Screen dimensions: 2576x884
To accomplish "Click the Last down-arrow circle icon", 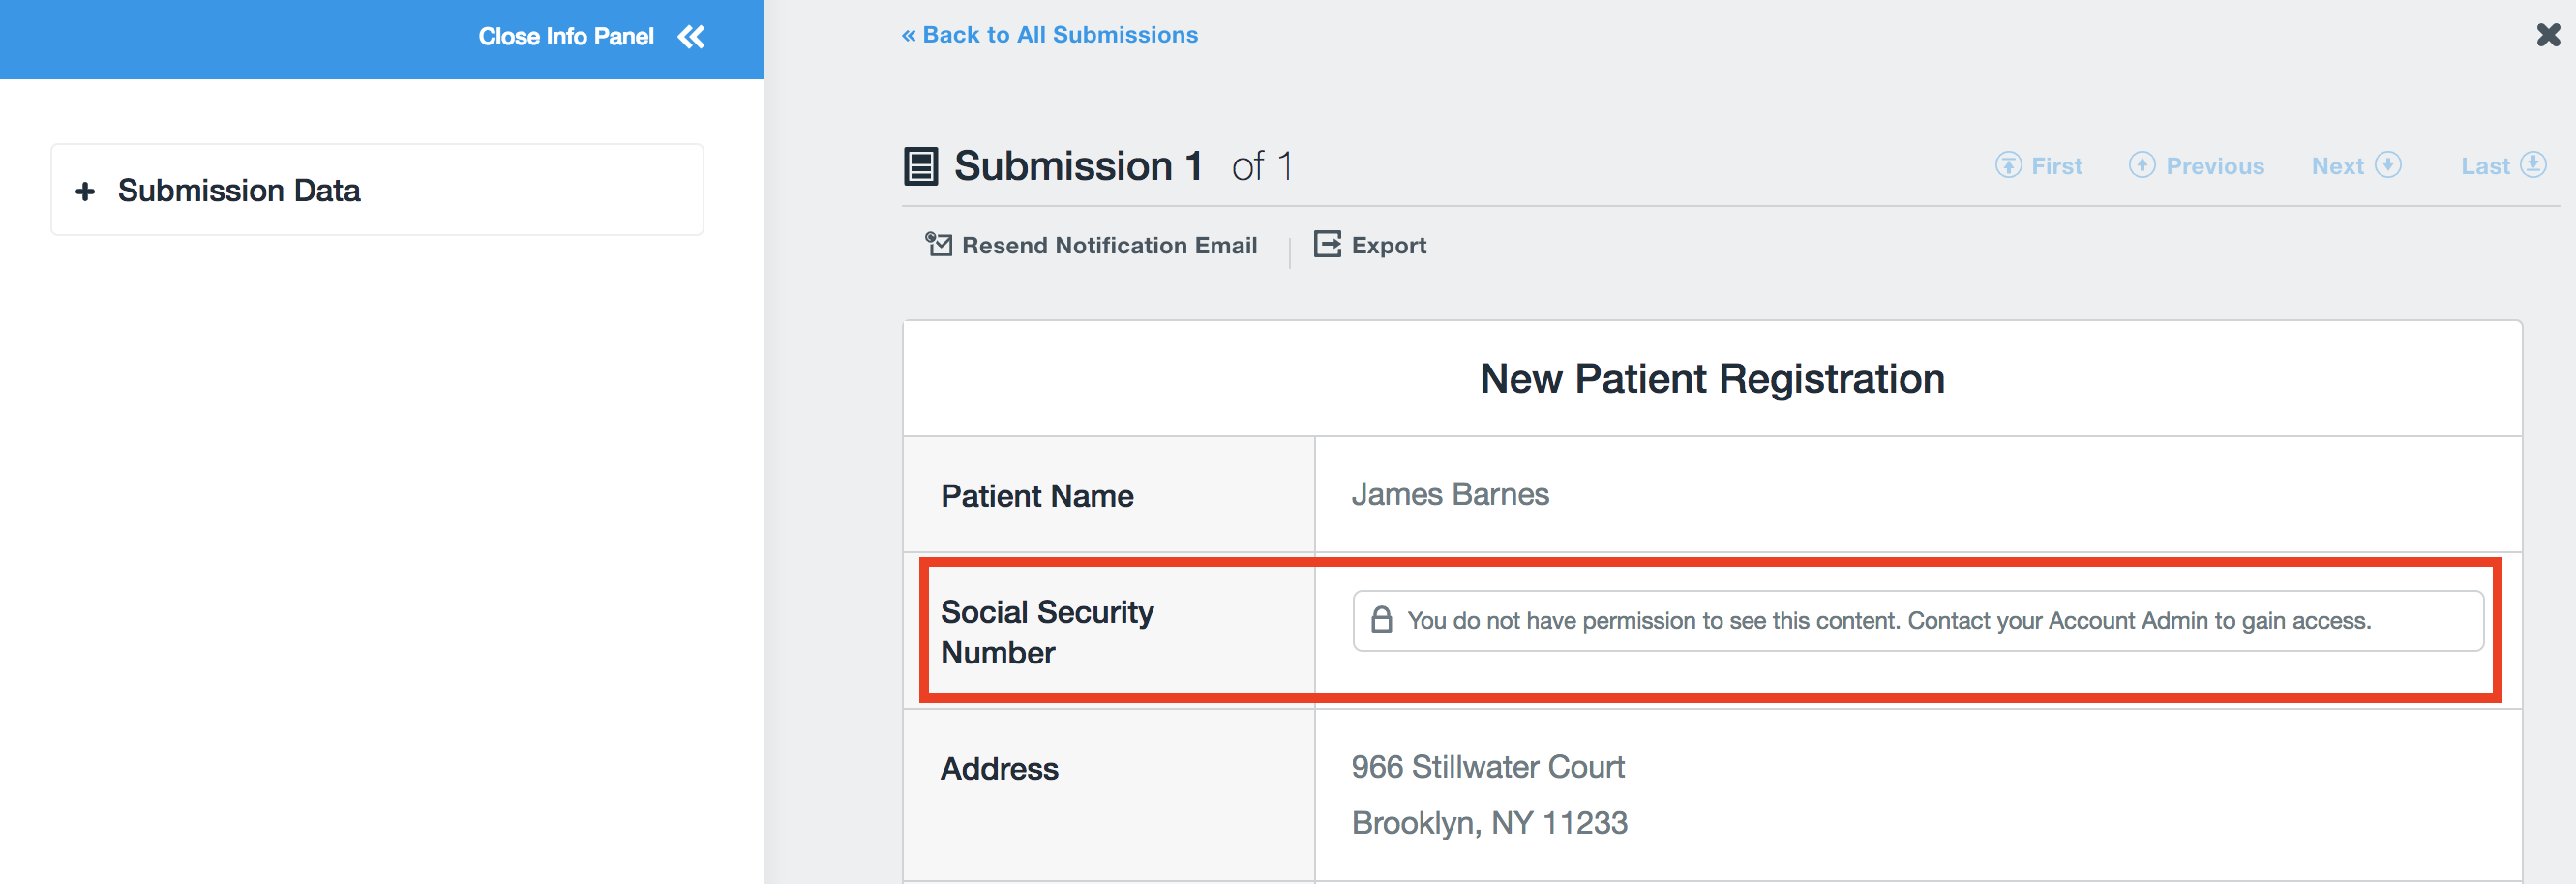I will [x=2533, y=165].
